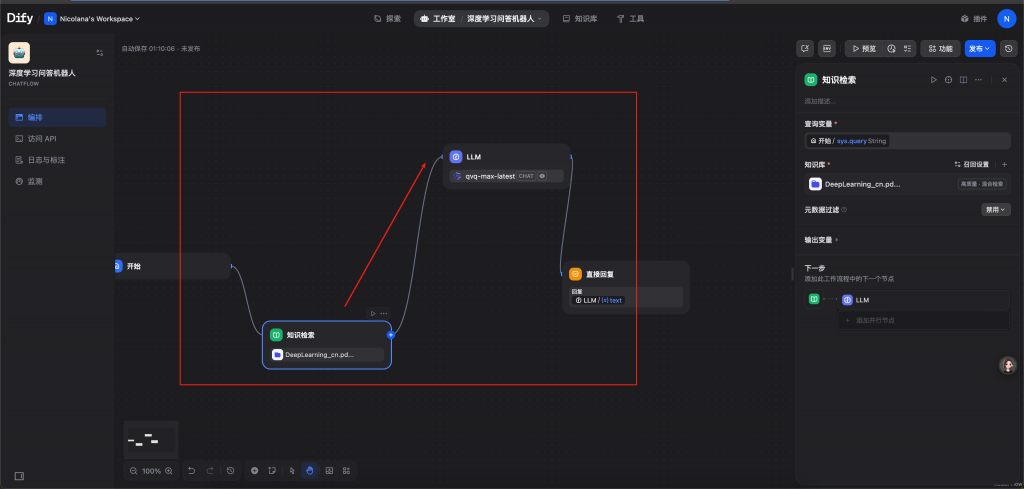
Task: Zoom in the workflow canvas
Action: click(x=169, y=470)
